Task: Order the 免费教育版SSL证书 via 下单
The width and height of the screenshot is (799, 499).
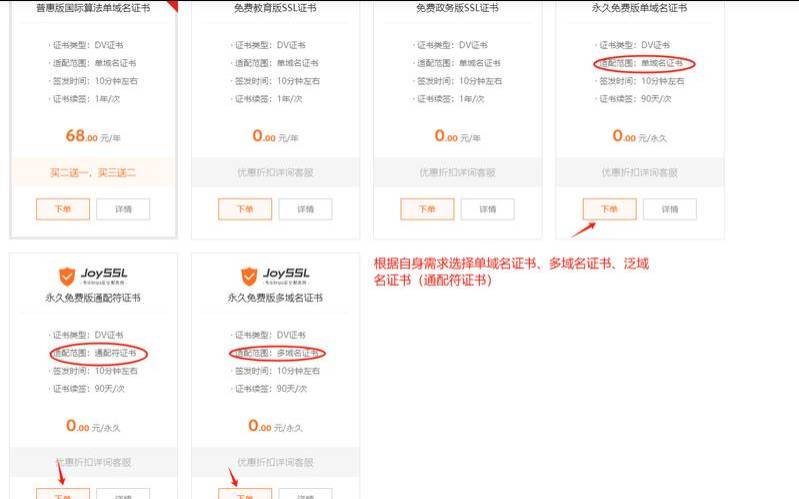Action: tap(245, 209)
